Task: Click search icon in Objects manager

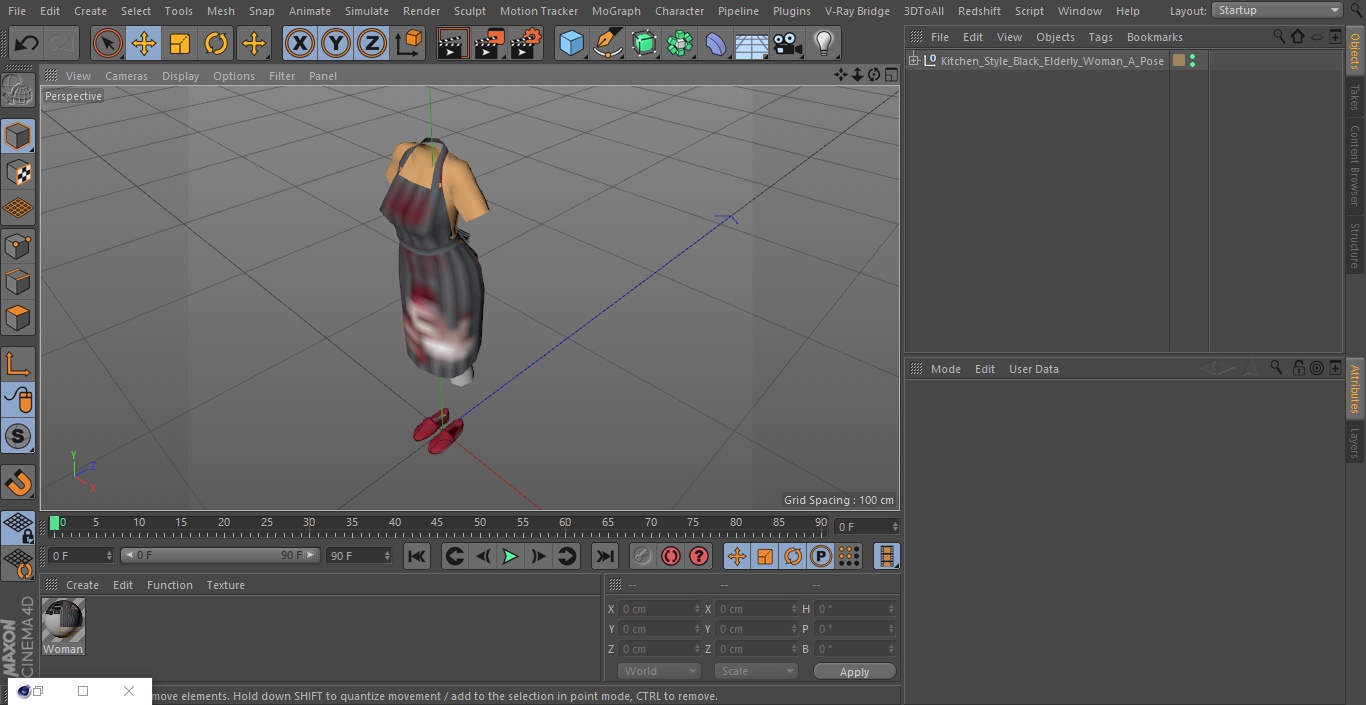Action: [x=1279, y=36]
